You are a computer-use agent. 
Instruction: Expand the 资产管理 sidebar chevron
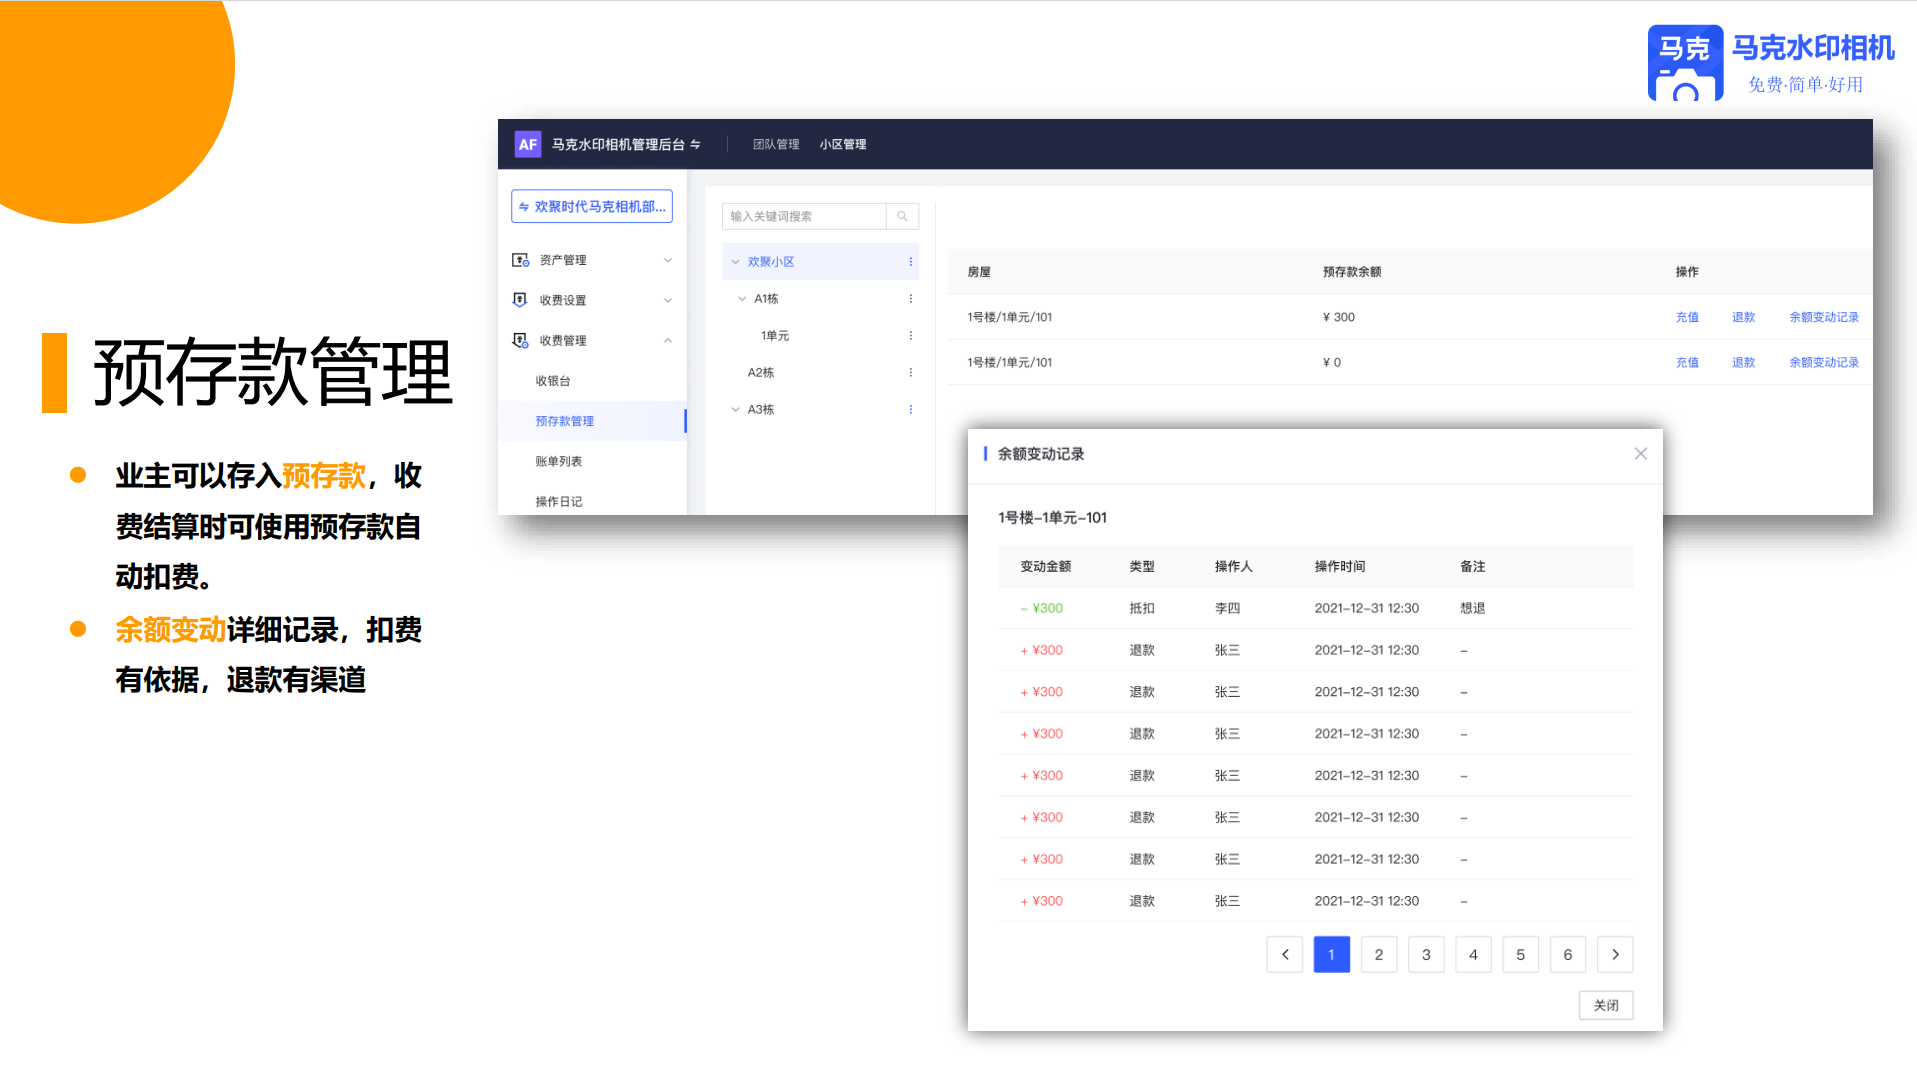coord(668,260)
